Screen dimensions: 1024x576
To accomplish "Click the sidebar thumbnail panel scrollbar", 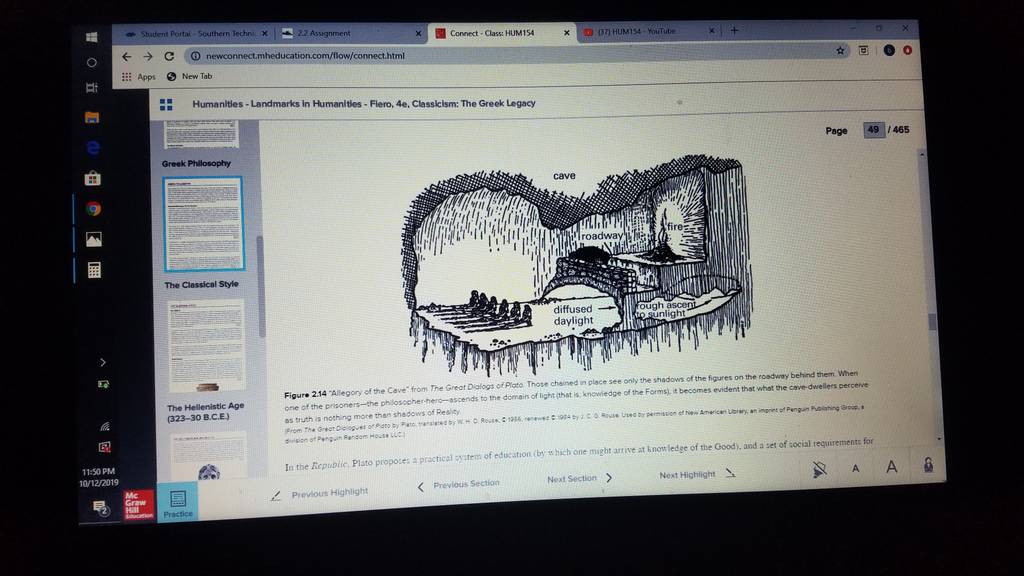I will [261, 286].
